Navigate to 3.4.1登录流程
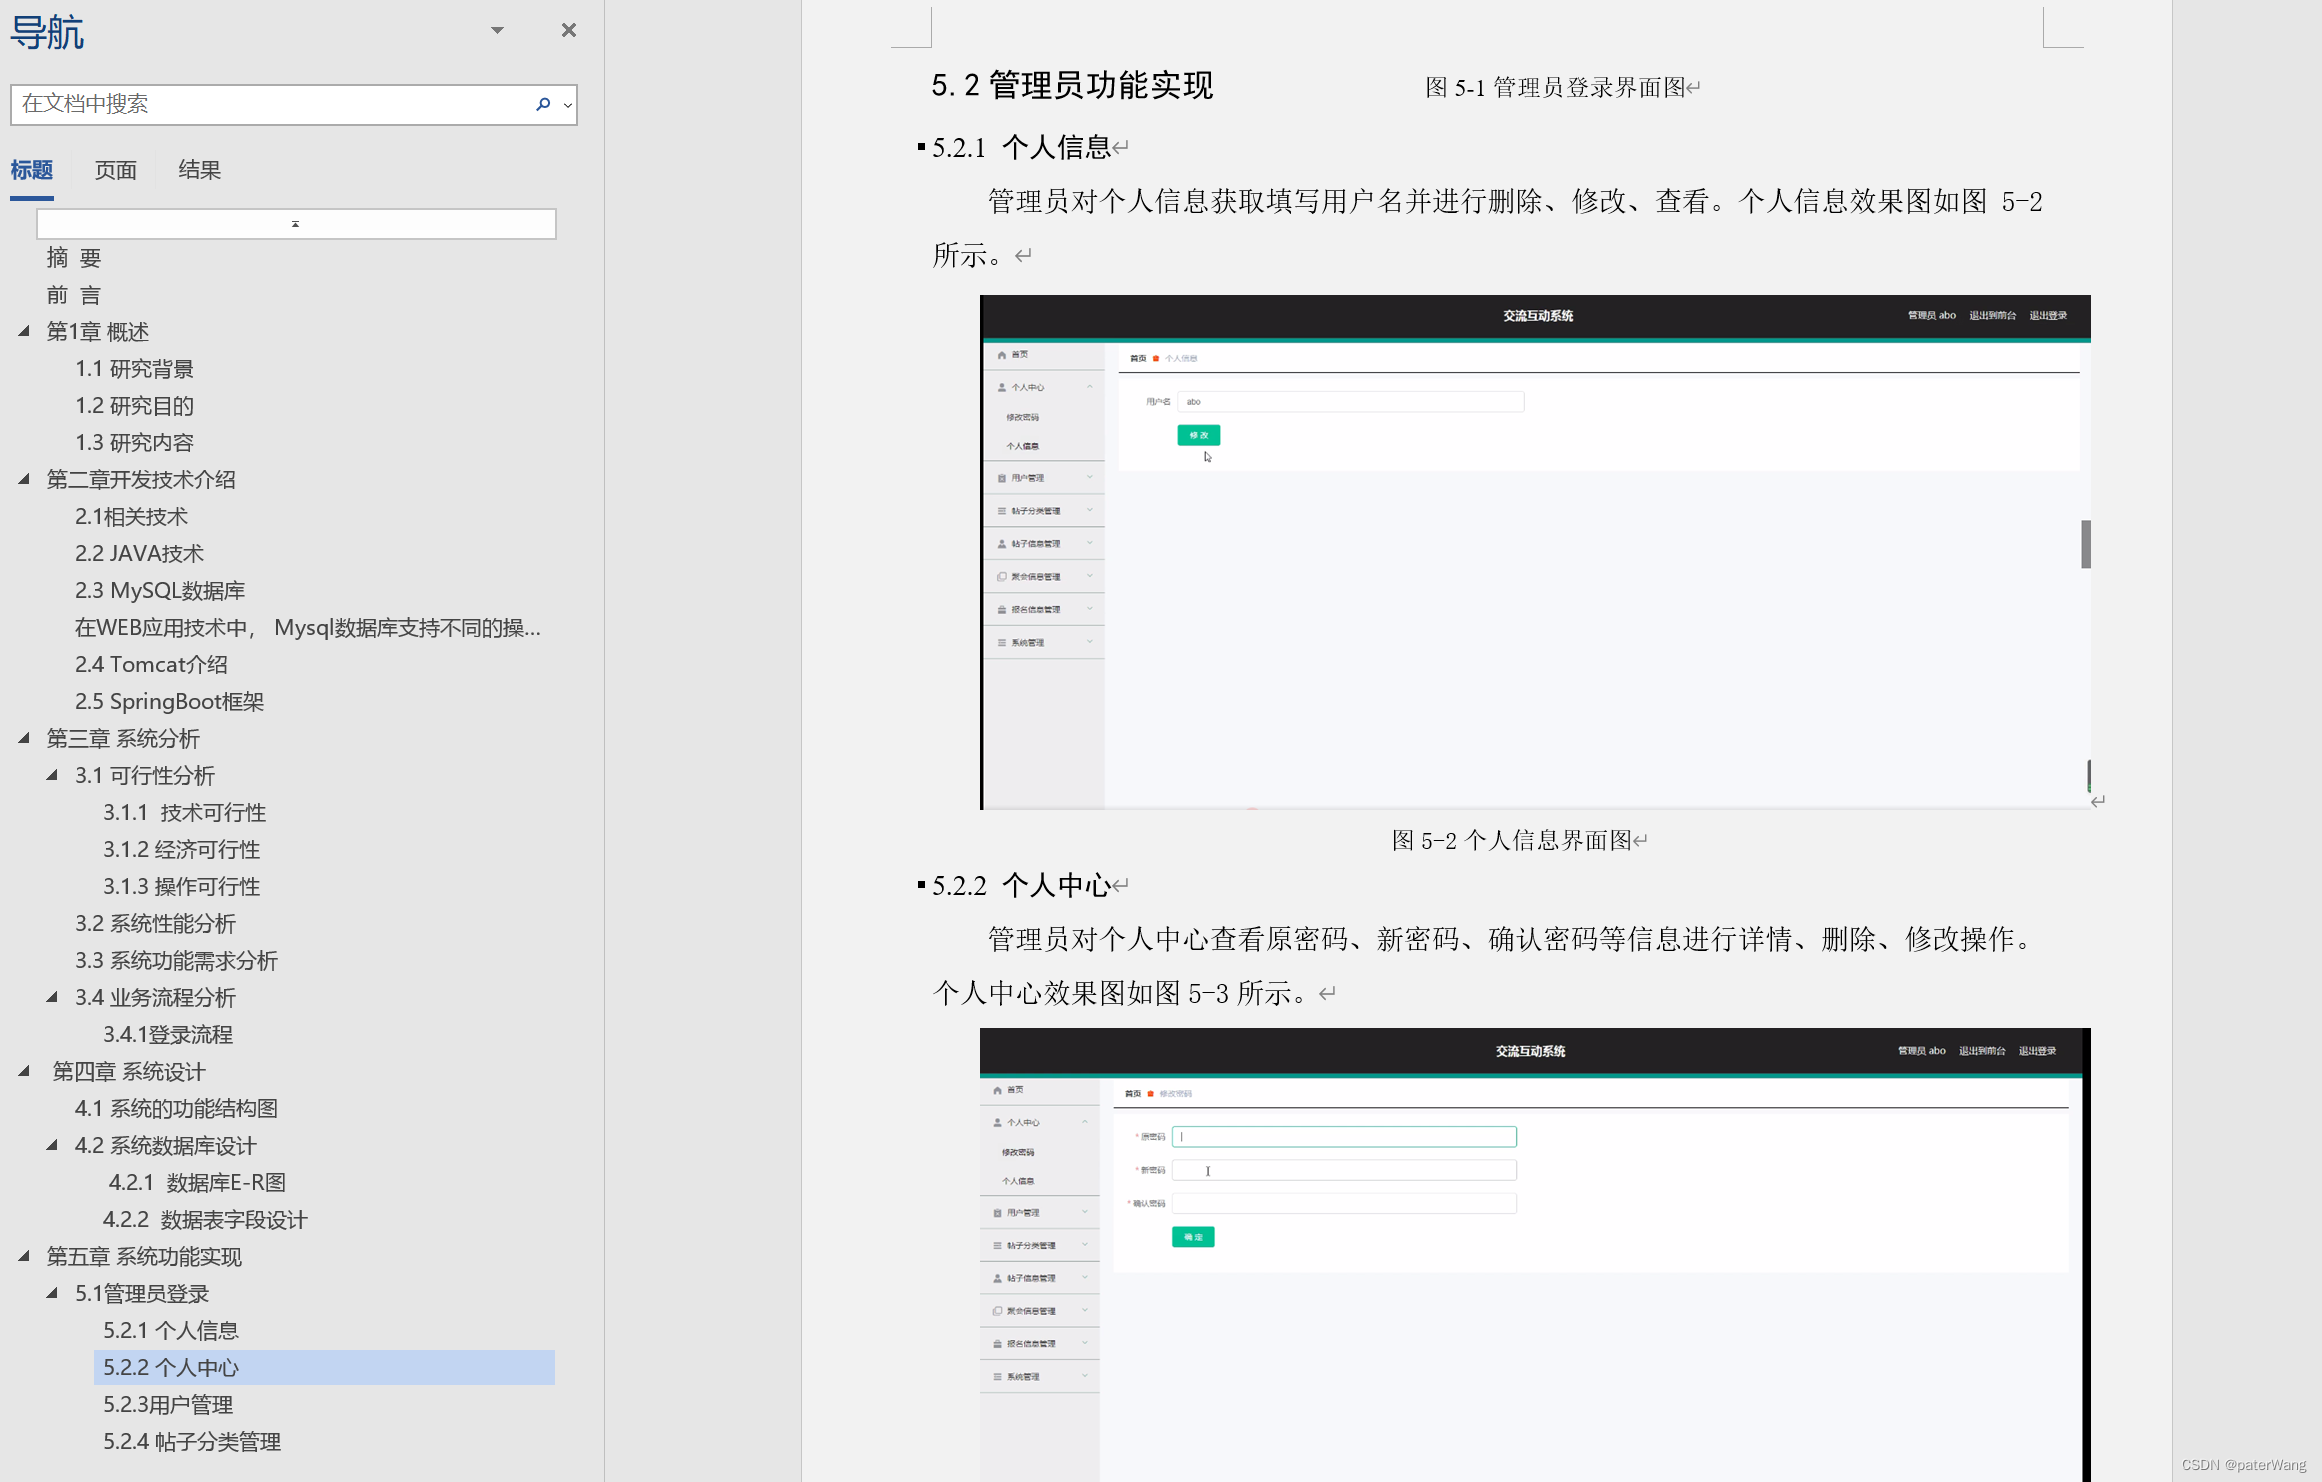The image size is (2322, 1482). tap(168, 1035)
